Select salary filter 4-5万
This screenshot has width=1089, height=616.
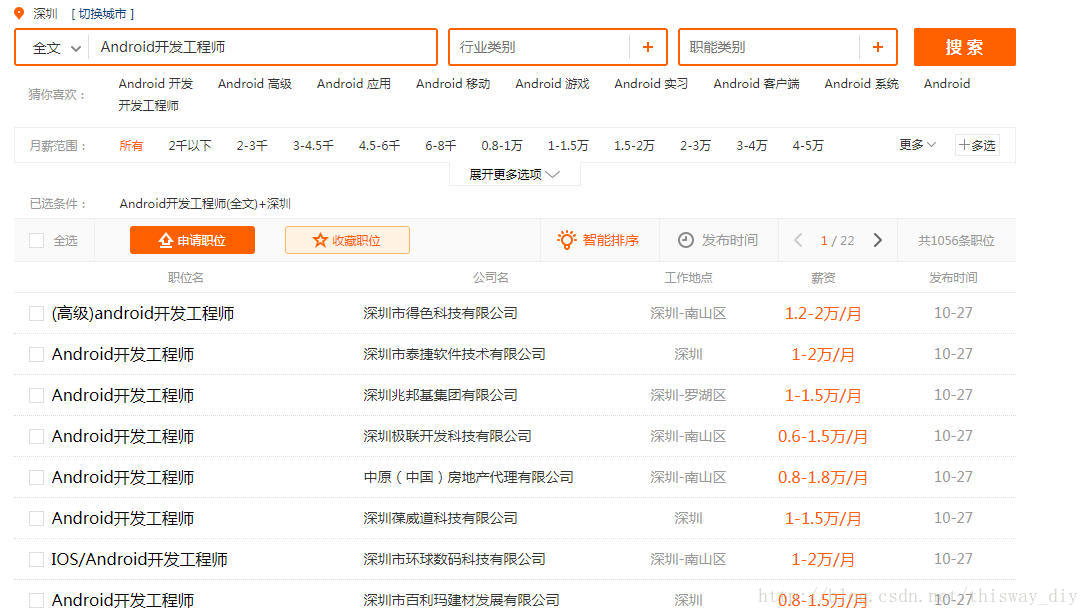[x=808, y=146]
